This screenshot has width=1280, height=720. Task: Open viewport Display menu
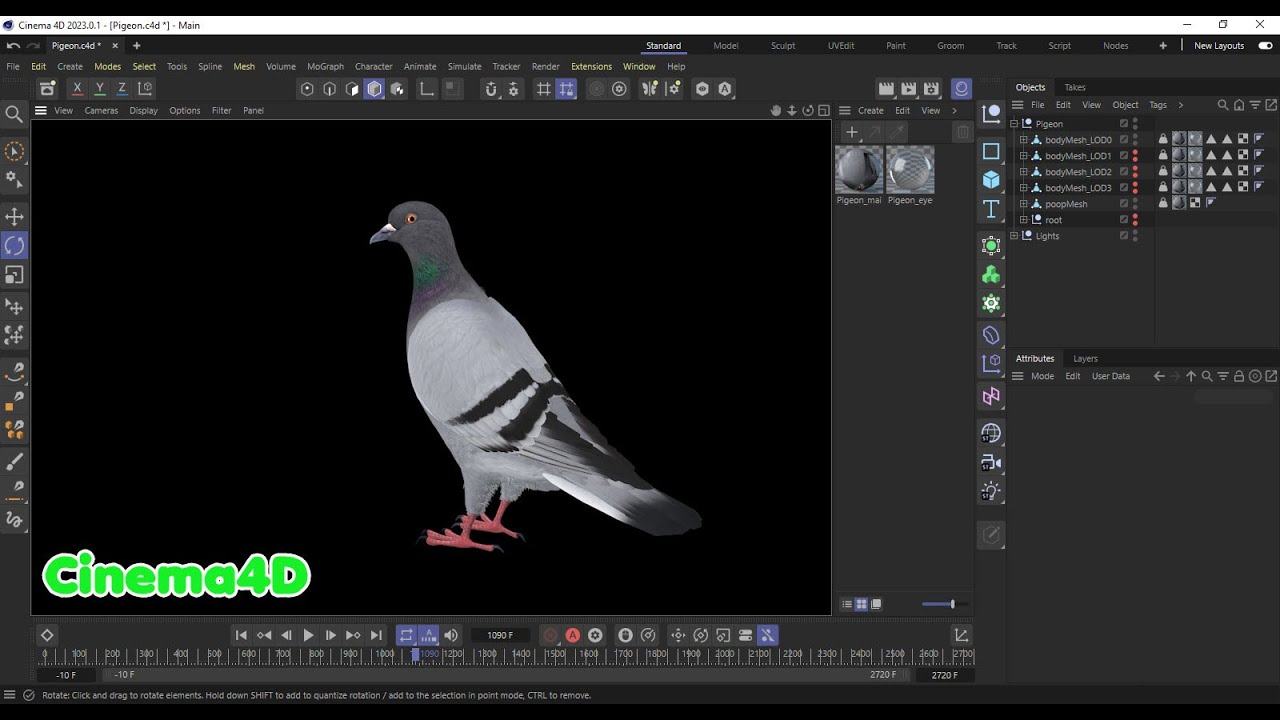(x=143, y=111)
